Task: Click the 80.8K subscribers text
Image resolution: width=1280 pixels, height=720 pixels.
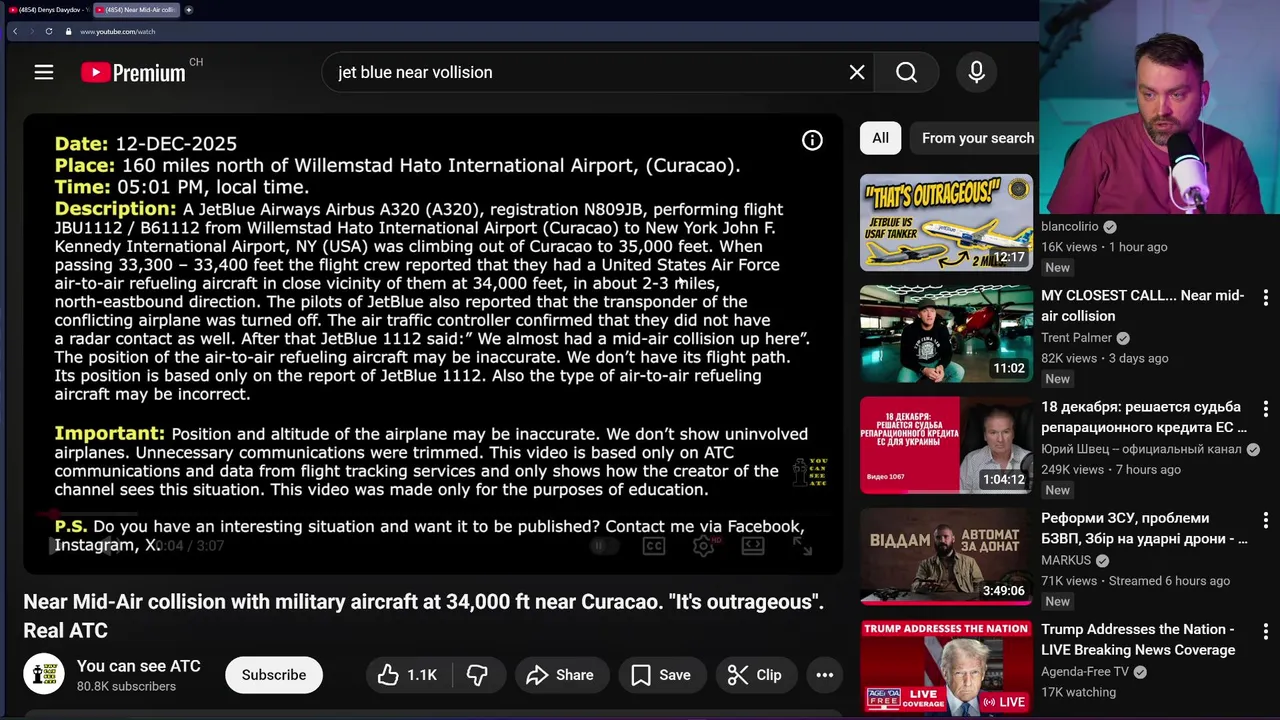Action: [x=126, y=686]
